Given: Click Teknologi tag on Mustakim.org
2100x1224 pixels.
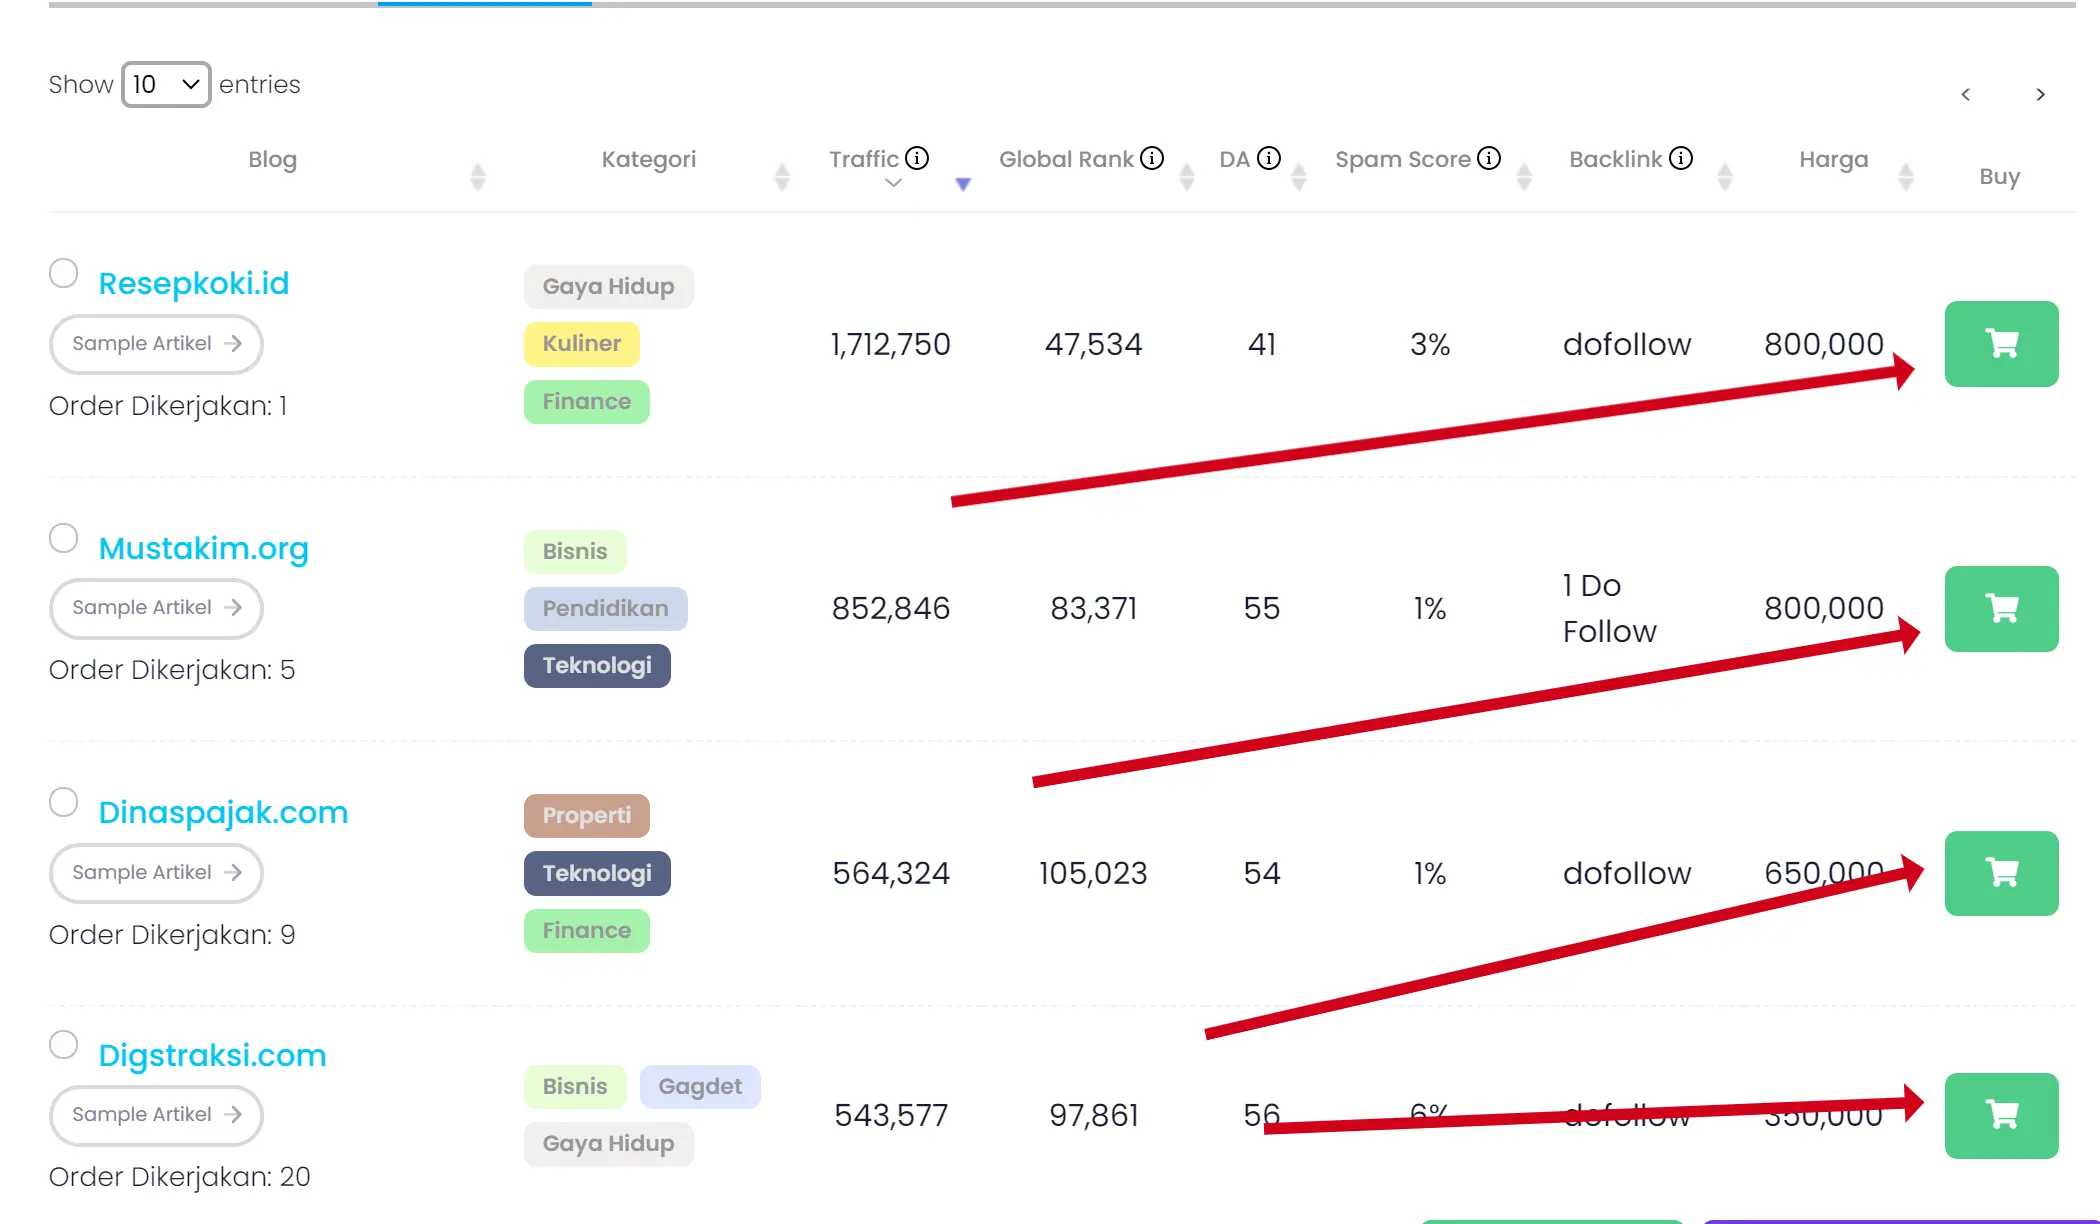Looking at the screenshot, I should tap(597, 666).
